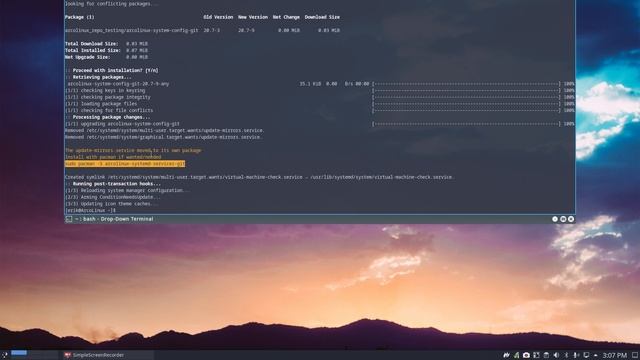Click the show desktop button at panel end
Image resolution: width=640 pixels, height=360 pixels.
click(x=635, y=355)
